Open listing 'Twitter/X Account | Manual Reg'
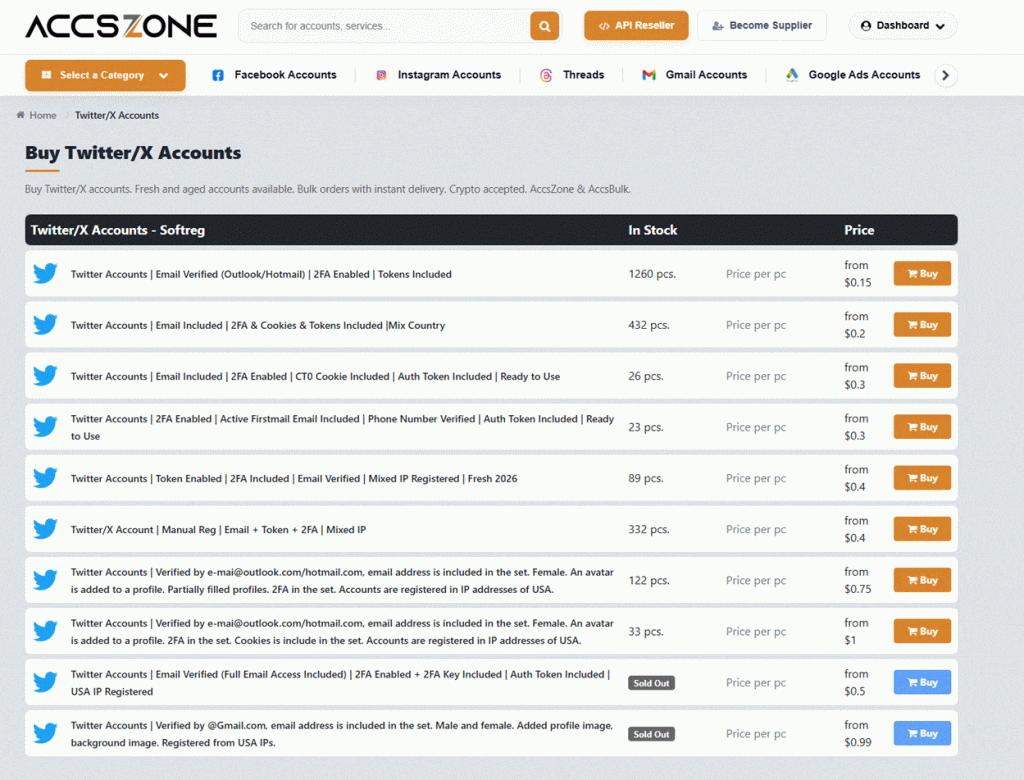 point(218,530)
